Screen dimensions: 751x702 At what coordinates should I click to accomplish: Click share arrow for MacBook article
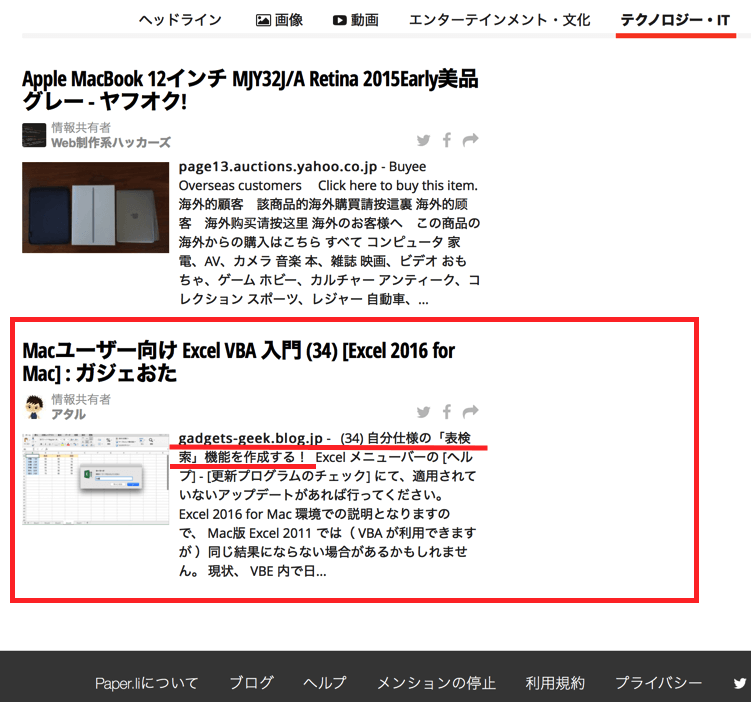pos(470,140)
